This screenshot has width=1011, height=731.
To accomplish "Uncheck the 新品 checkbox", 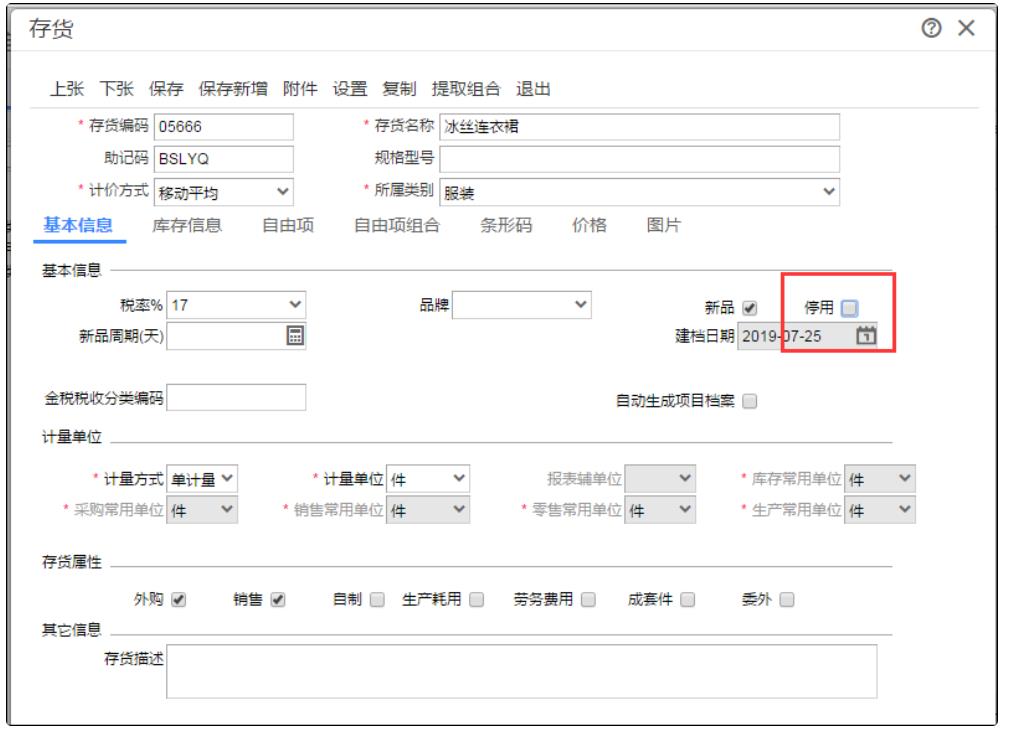I will click(x=750, y=308).
